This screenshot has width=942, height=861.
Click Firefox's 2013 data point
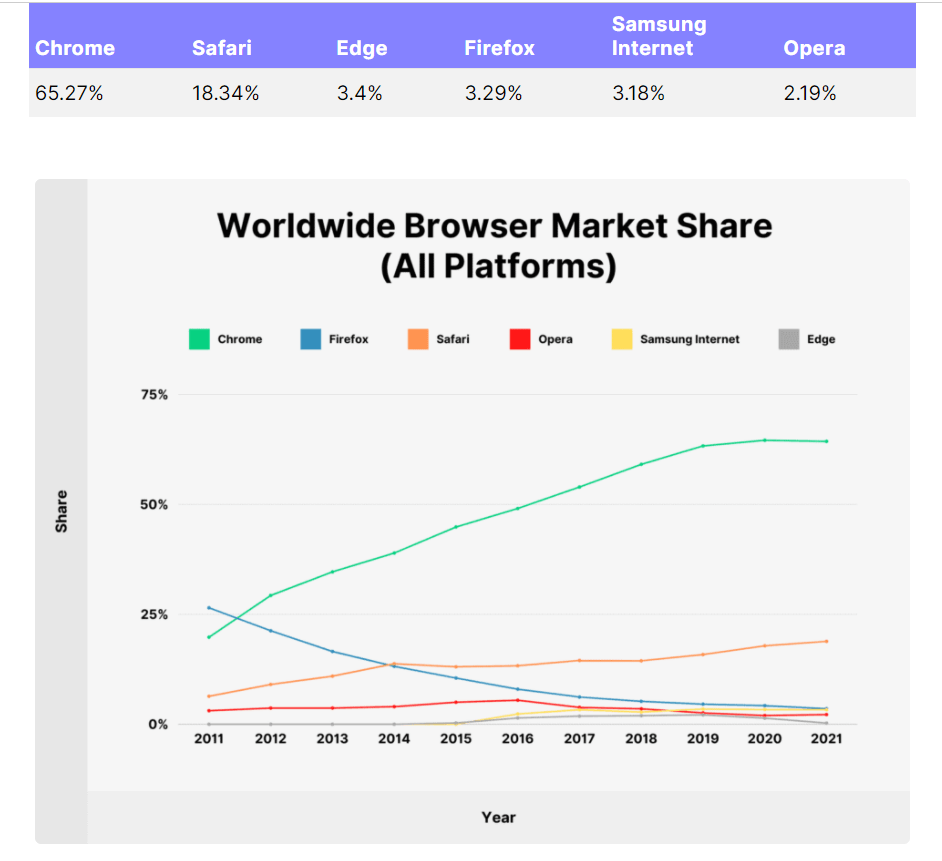click(332, 652)
